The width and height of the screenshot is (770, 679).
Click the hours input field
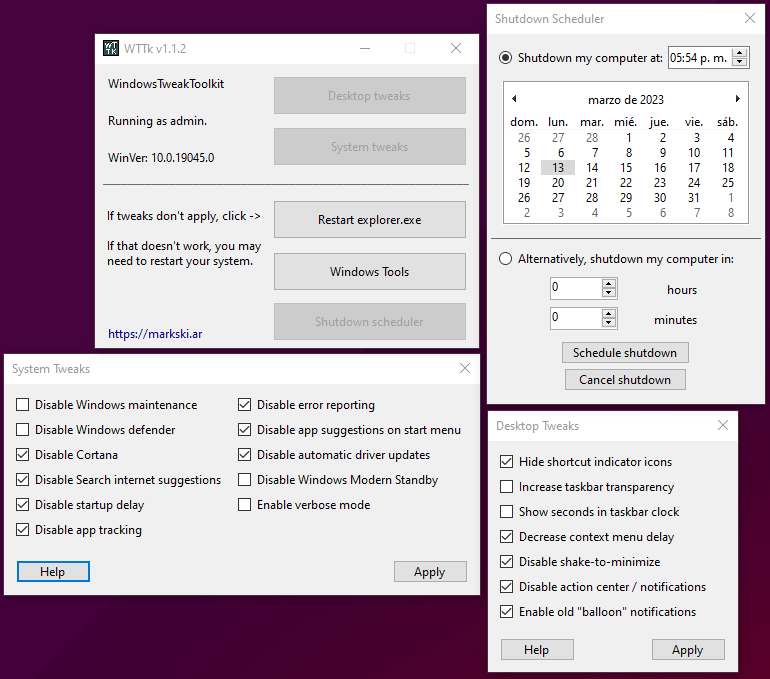pyautogui.click(x=575, y=289)
